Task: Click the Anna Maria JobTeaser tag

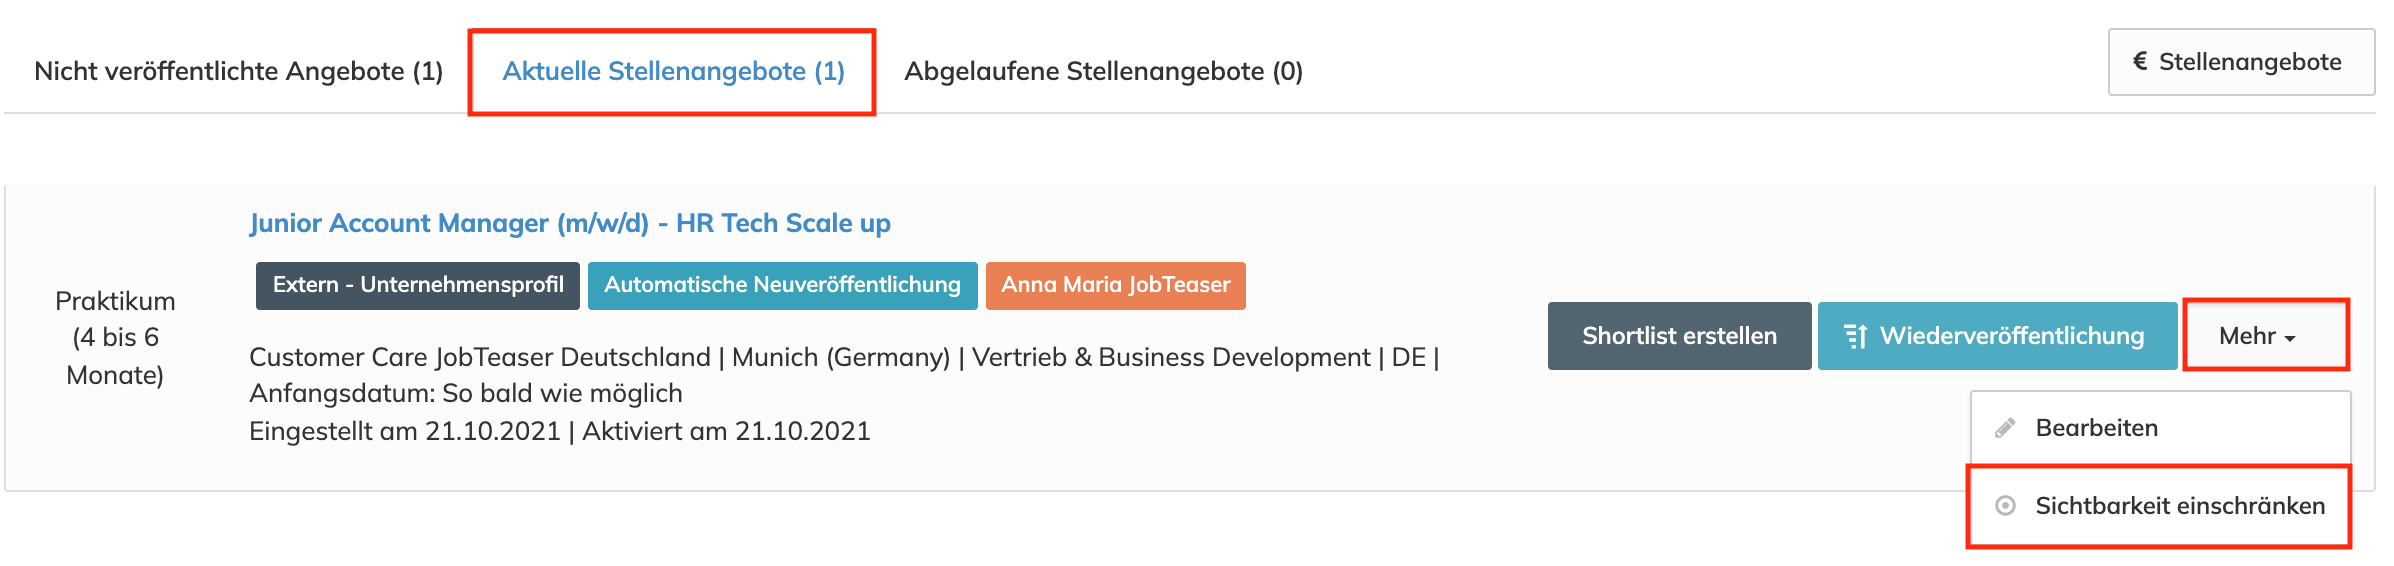Action: [1115, 285]
